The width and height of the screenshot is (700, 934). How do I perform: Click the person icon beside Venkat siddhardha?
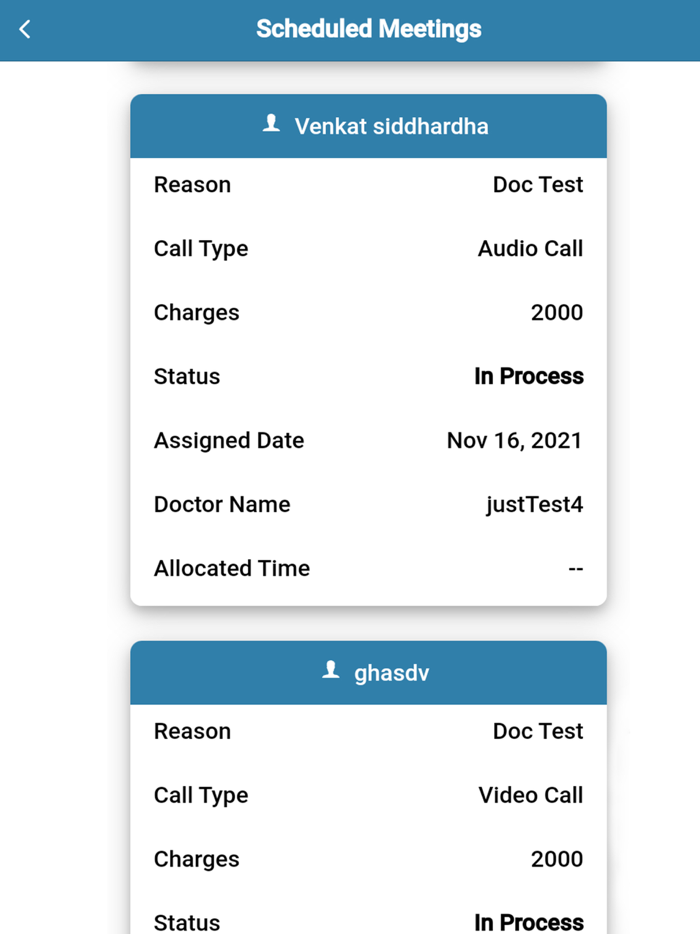271,125
